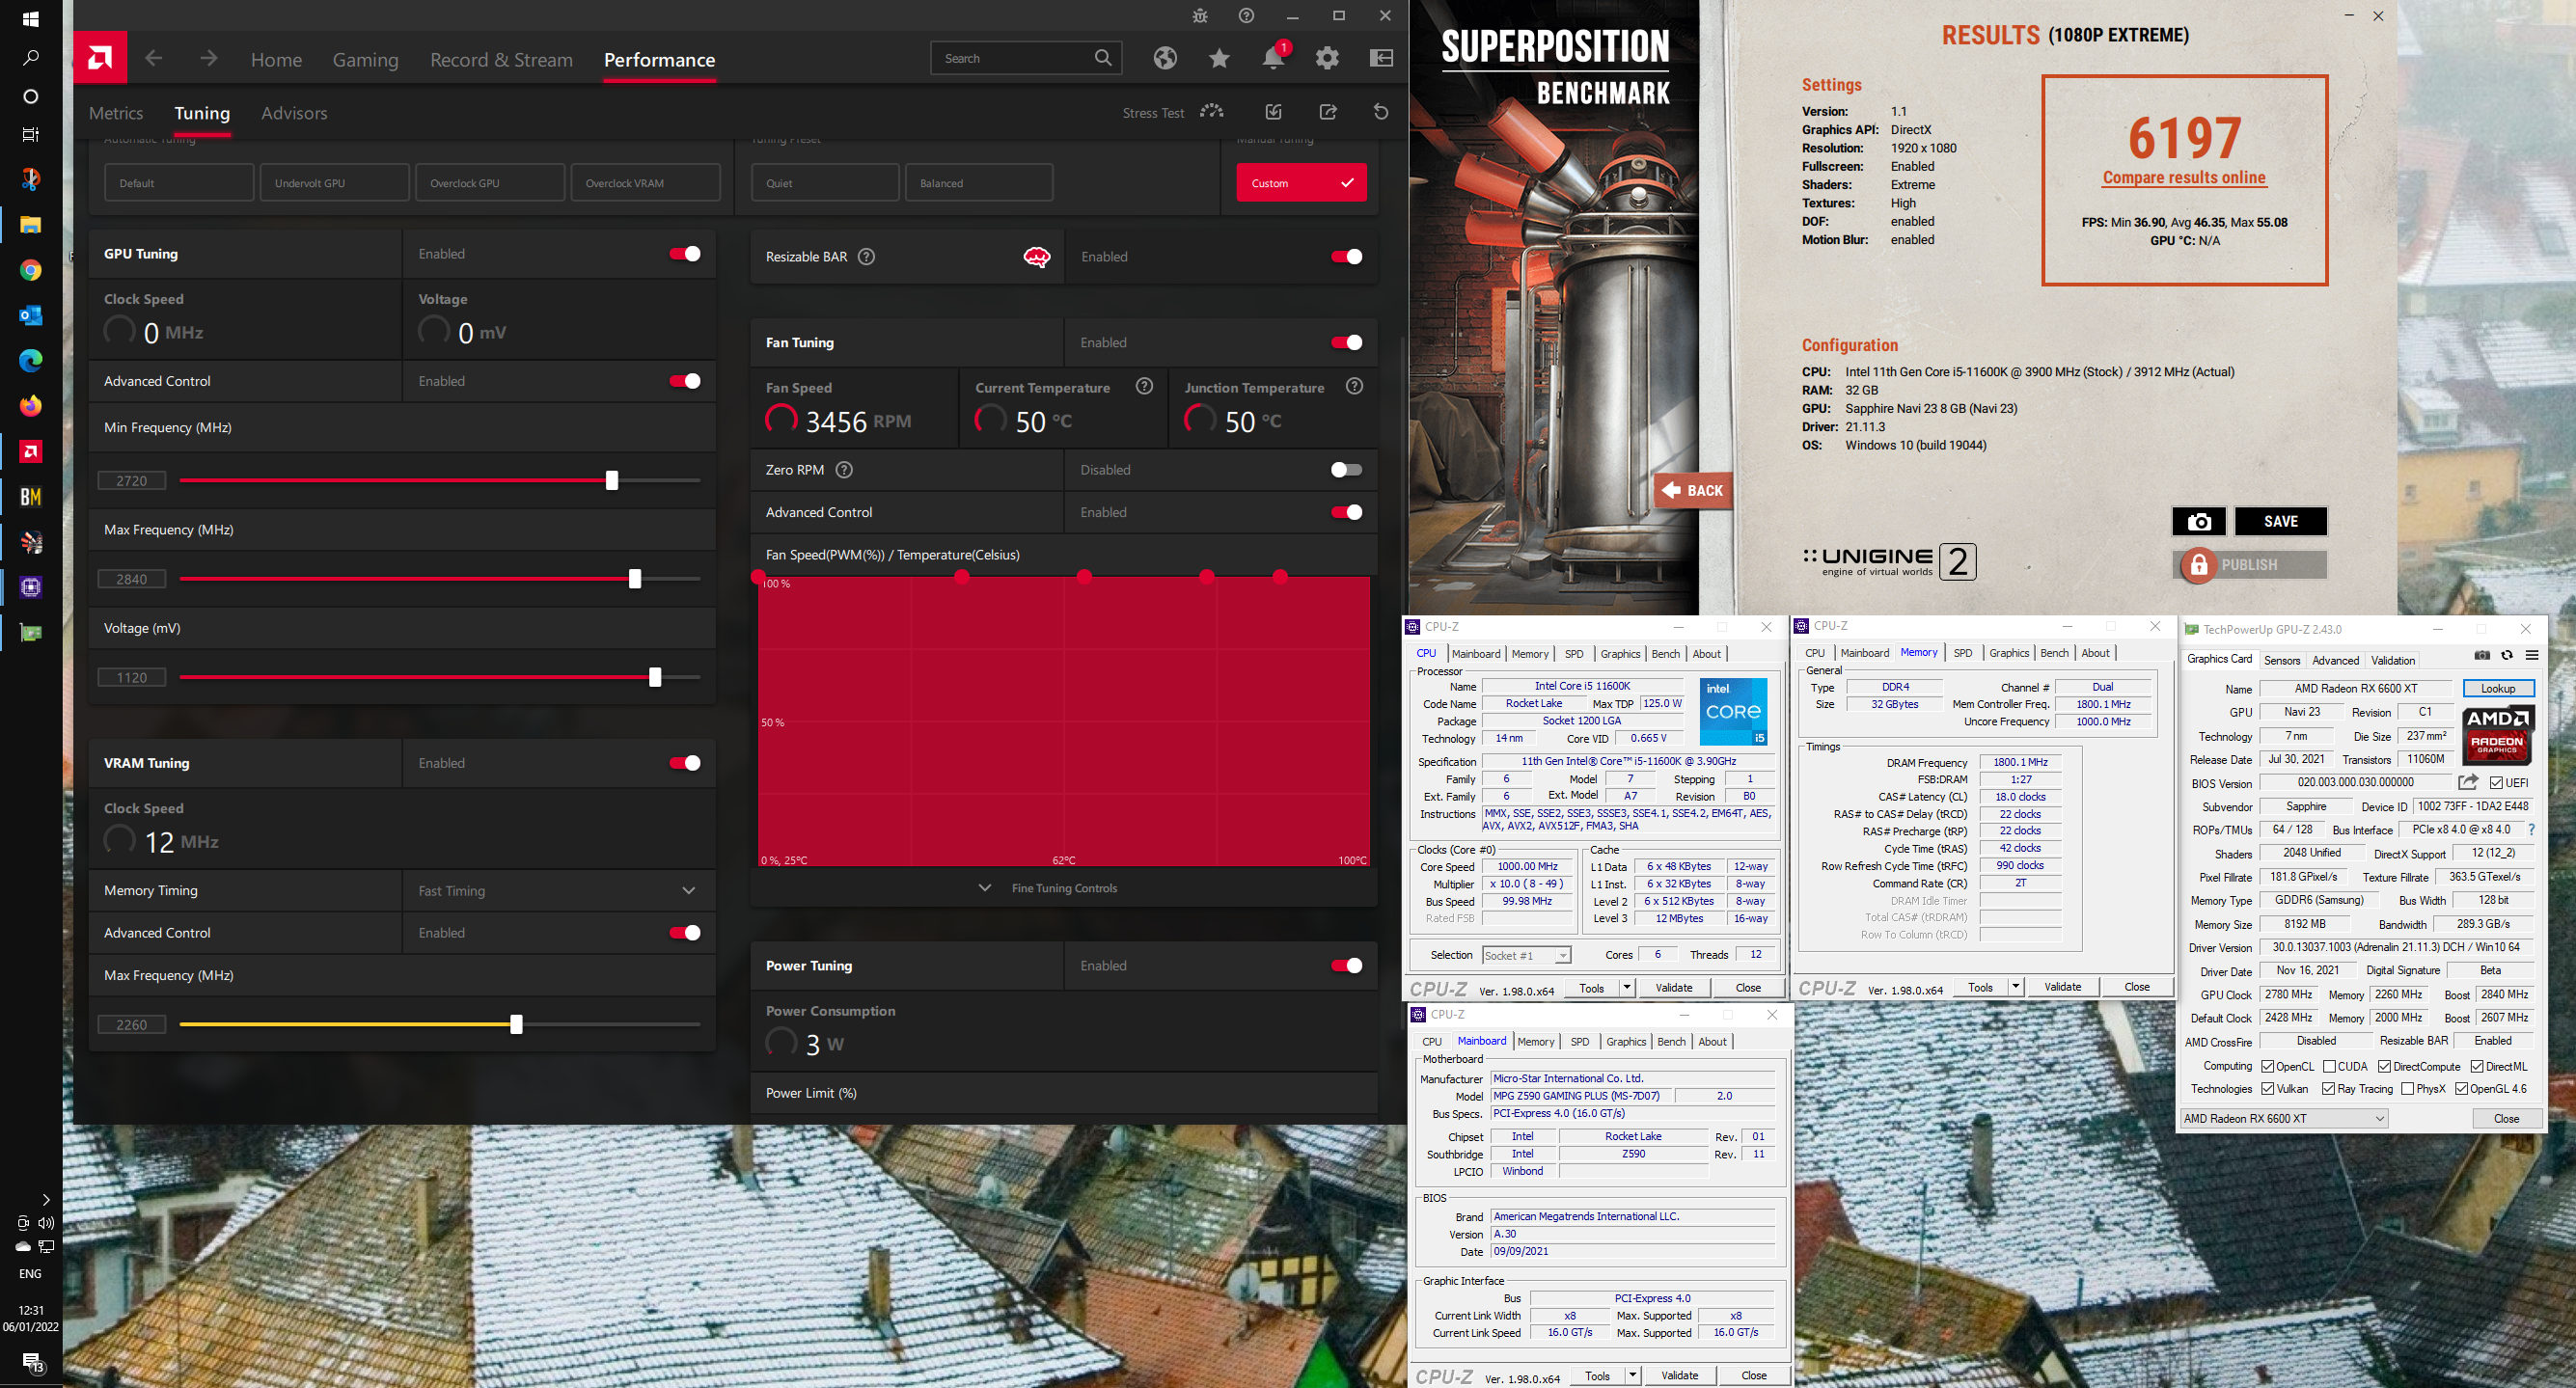Go forward with the right arrow icon
Viewport: 2576px width, 1388px height.
tap(208, 58)
